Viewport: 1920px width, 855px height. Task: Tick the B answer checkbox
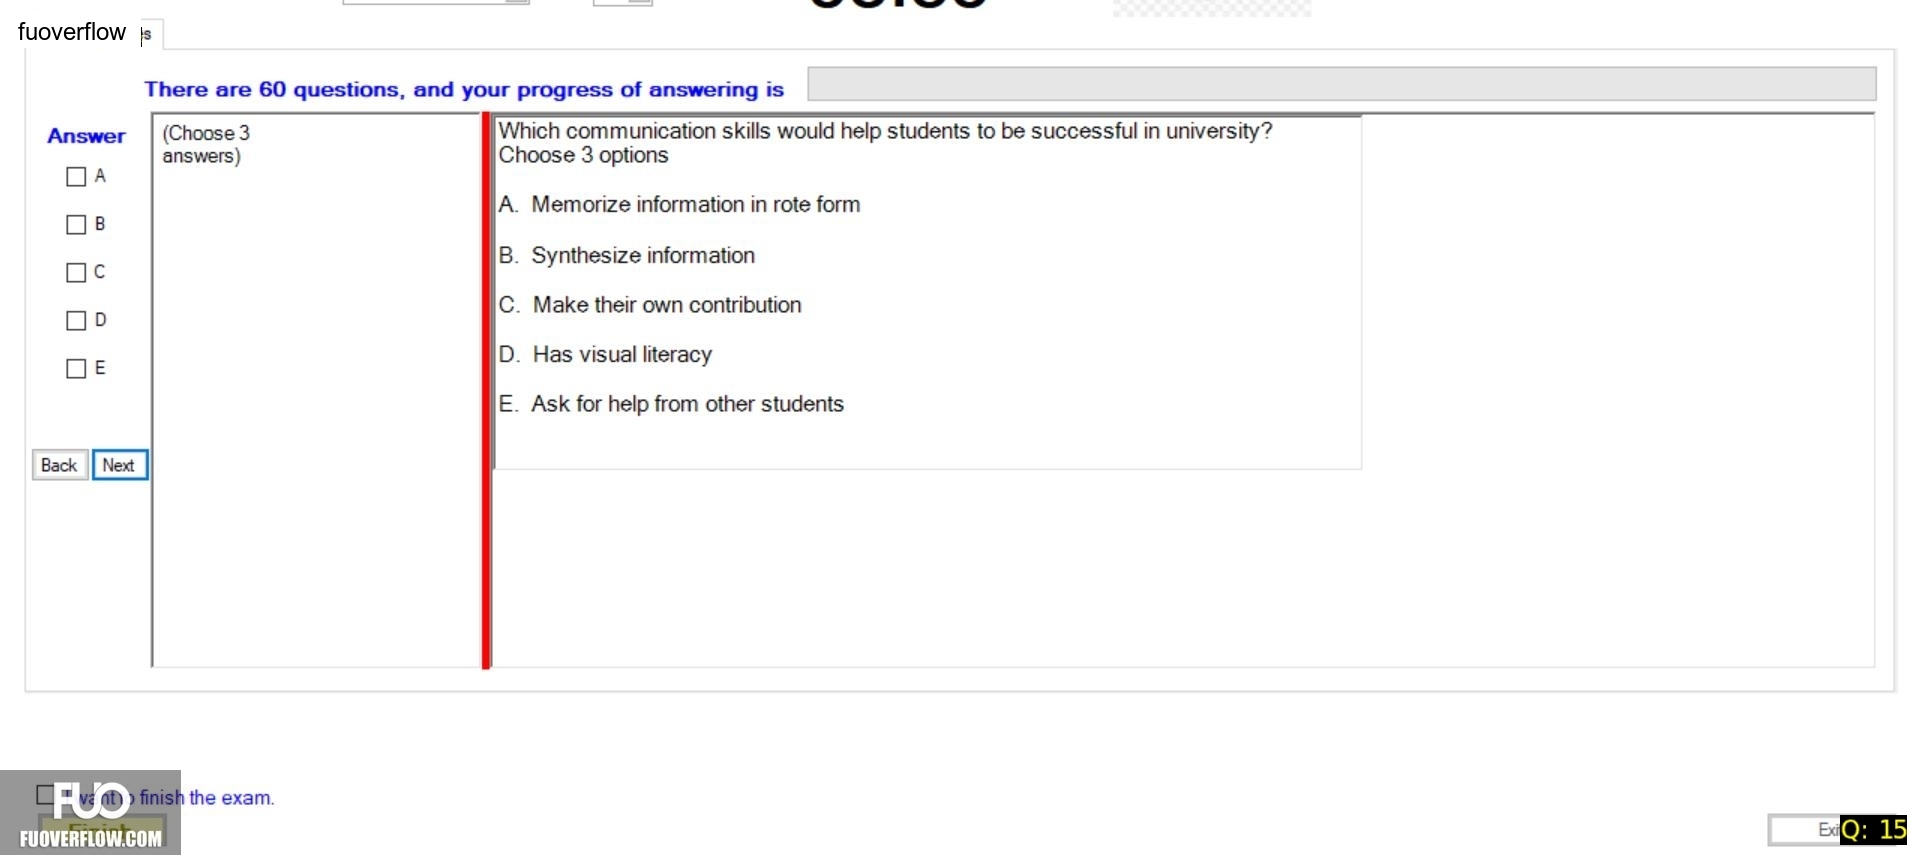76,225
